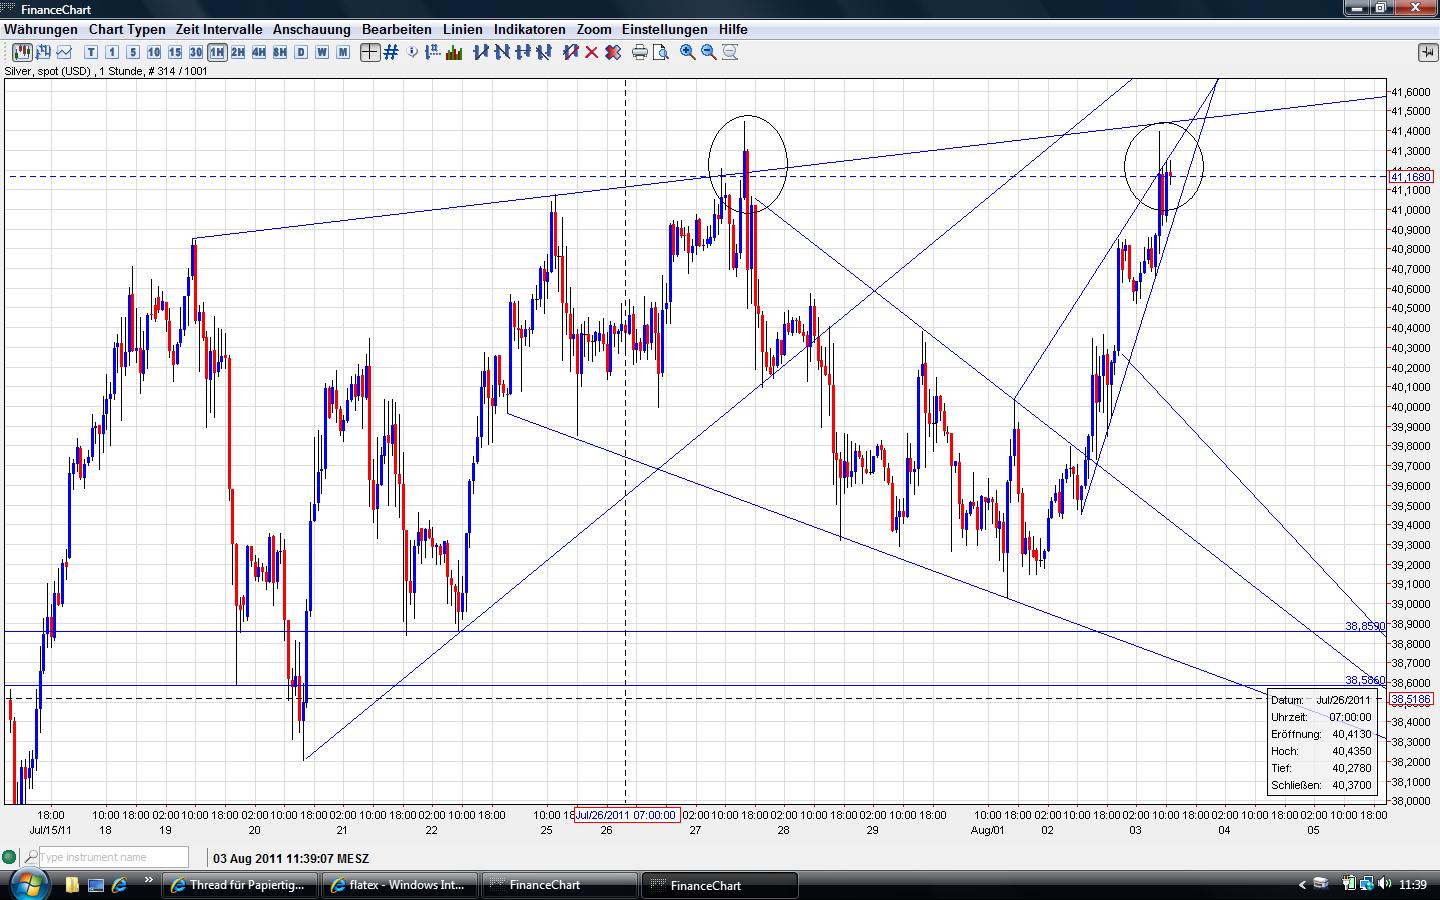
Task: Select the 1 minute interval
Action: point(112,52)
